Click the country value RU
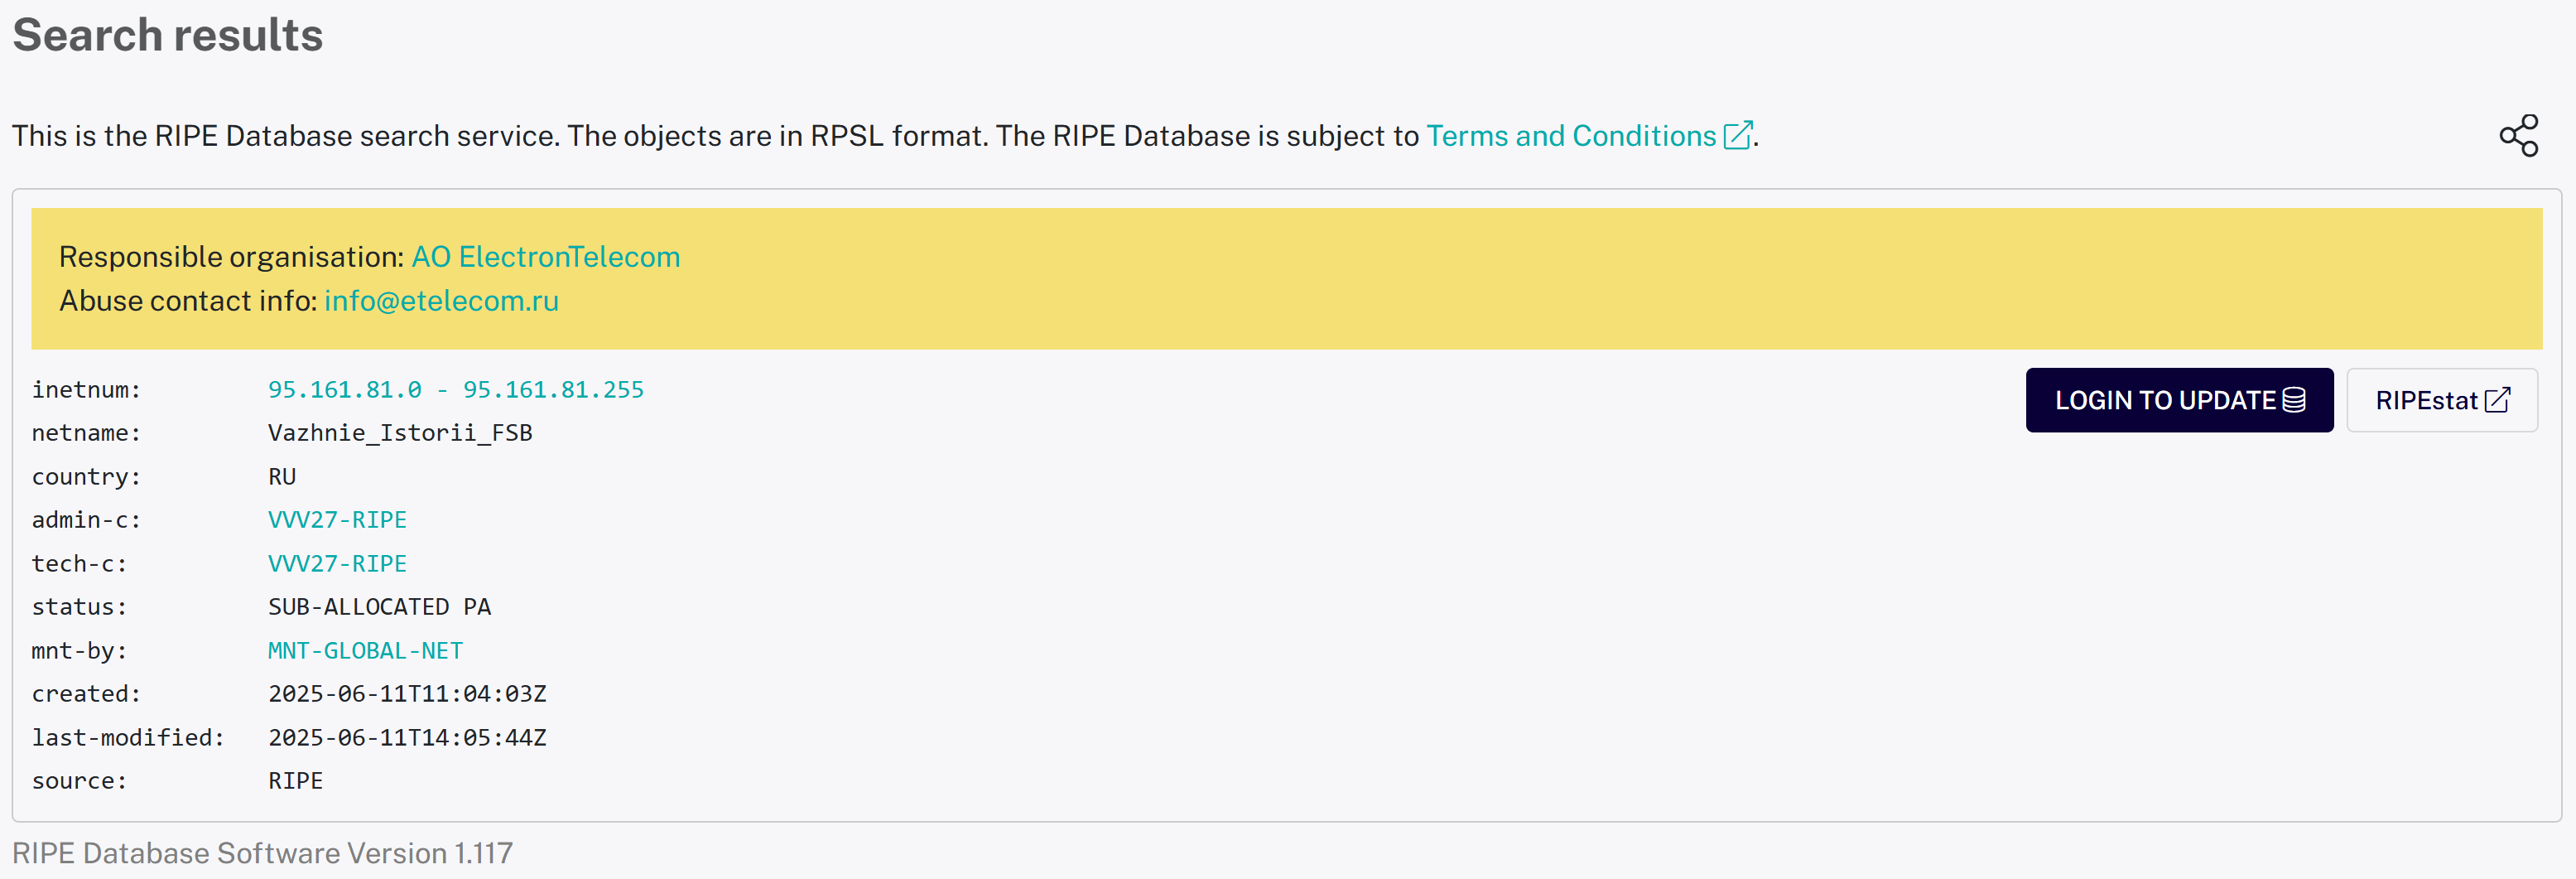The image size is (2576, 879). tap(282, 477)
